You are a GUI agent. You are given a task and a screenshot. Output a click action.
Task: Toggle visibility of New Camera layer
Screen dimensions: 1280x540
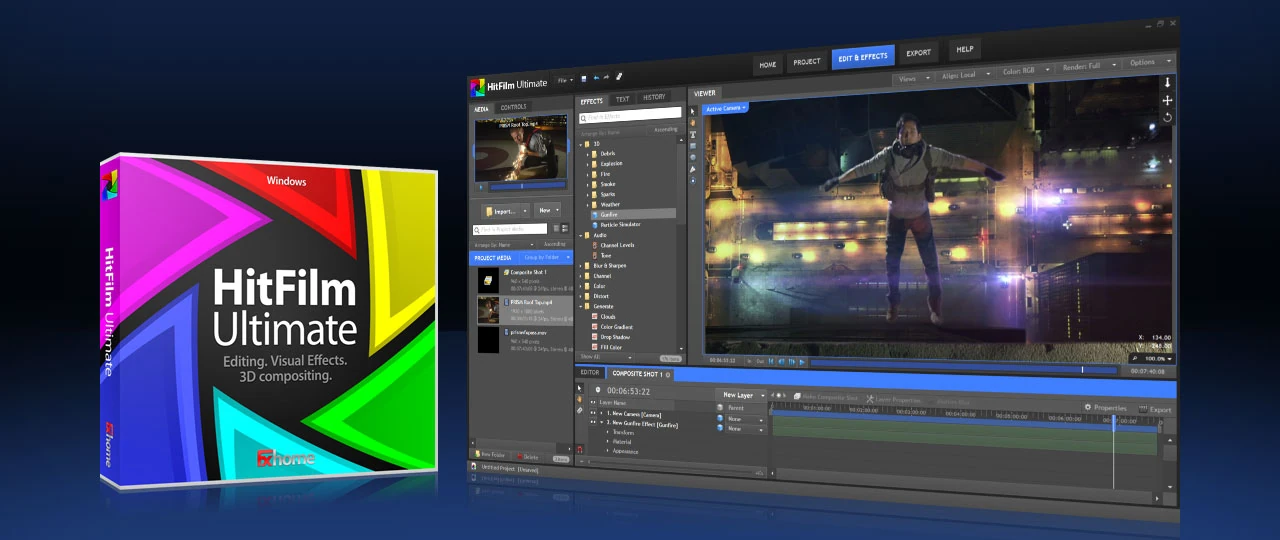pyautogui.click(x=593, y=412)
